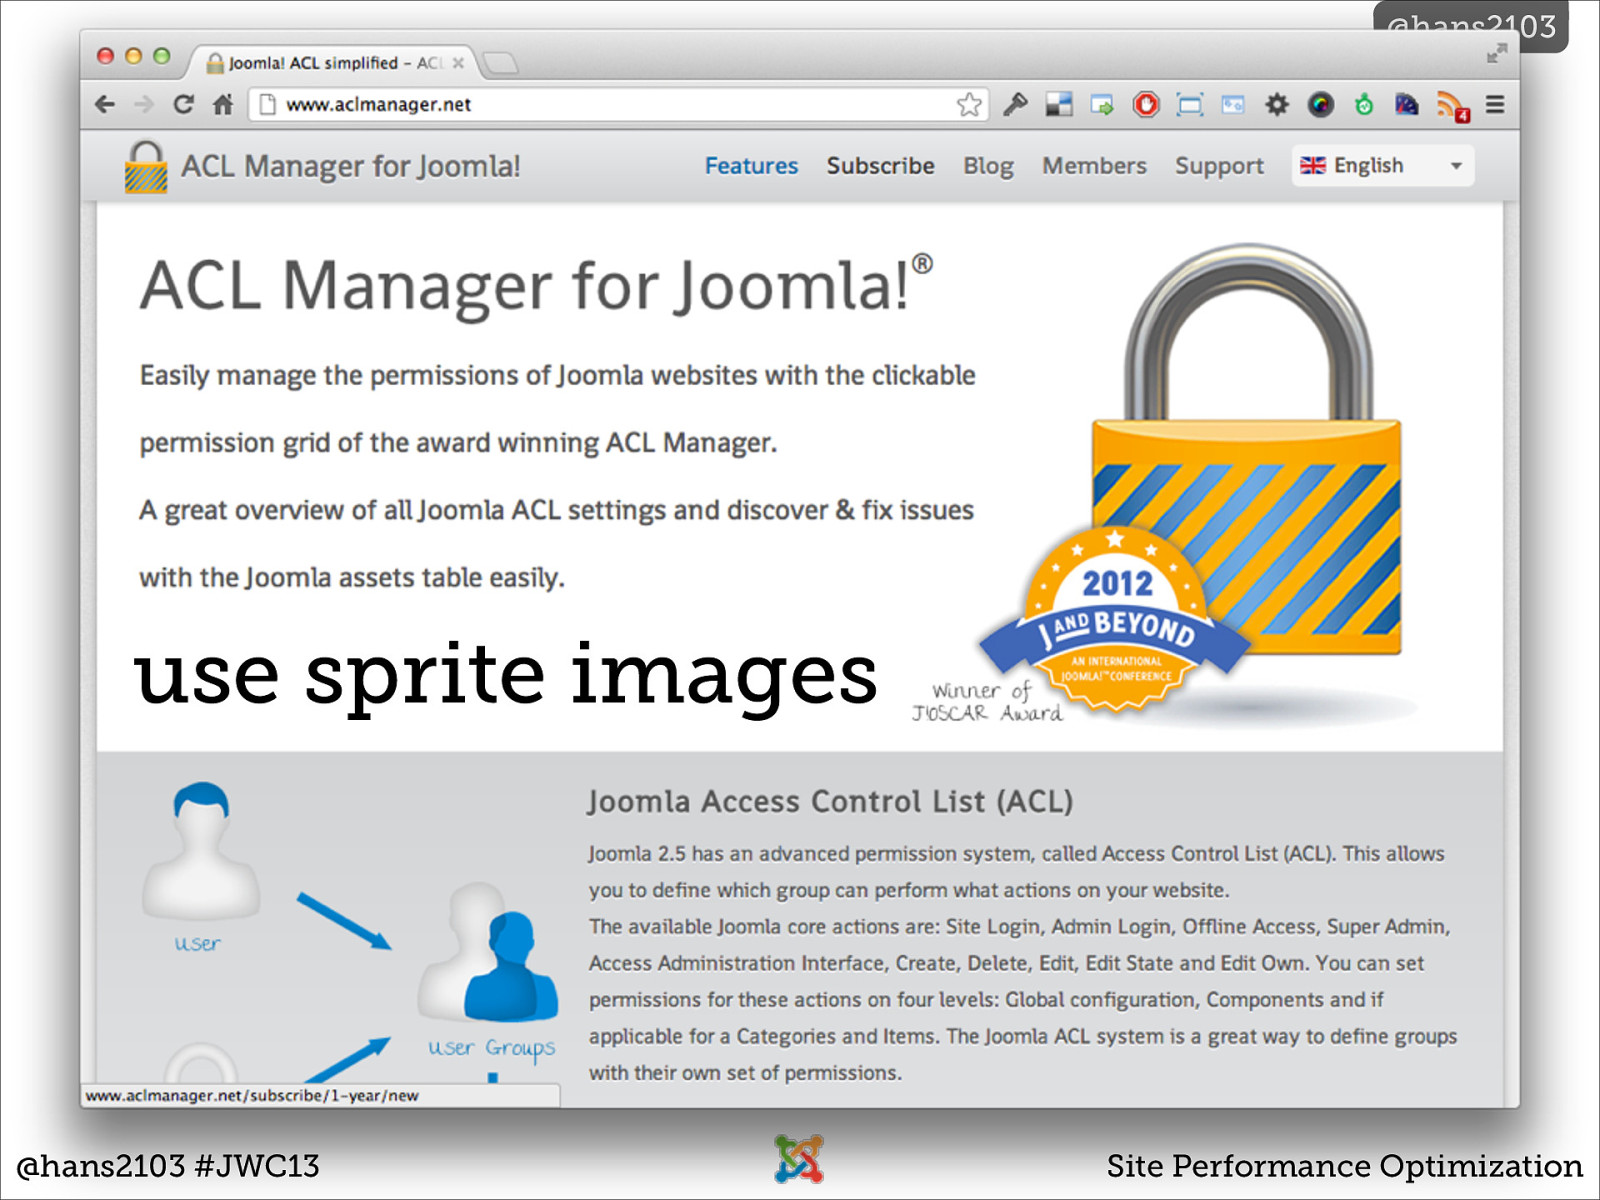1600x1200 pixels.
Task: Click the green arrow window extension icon
Action: tap(1102, 104)
